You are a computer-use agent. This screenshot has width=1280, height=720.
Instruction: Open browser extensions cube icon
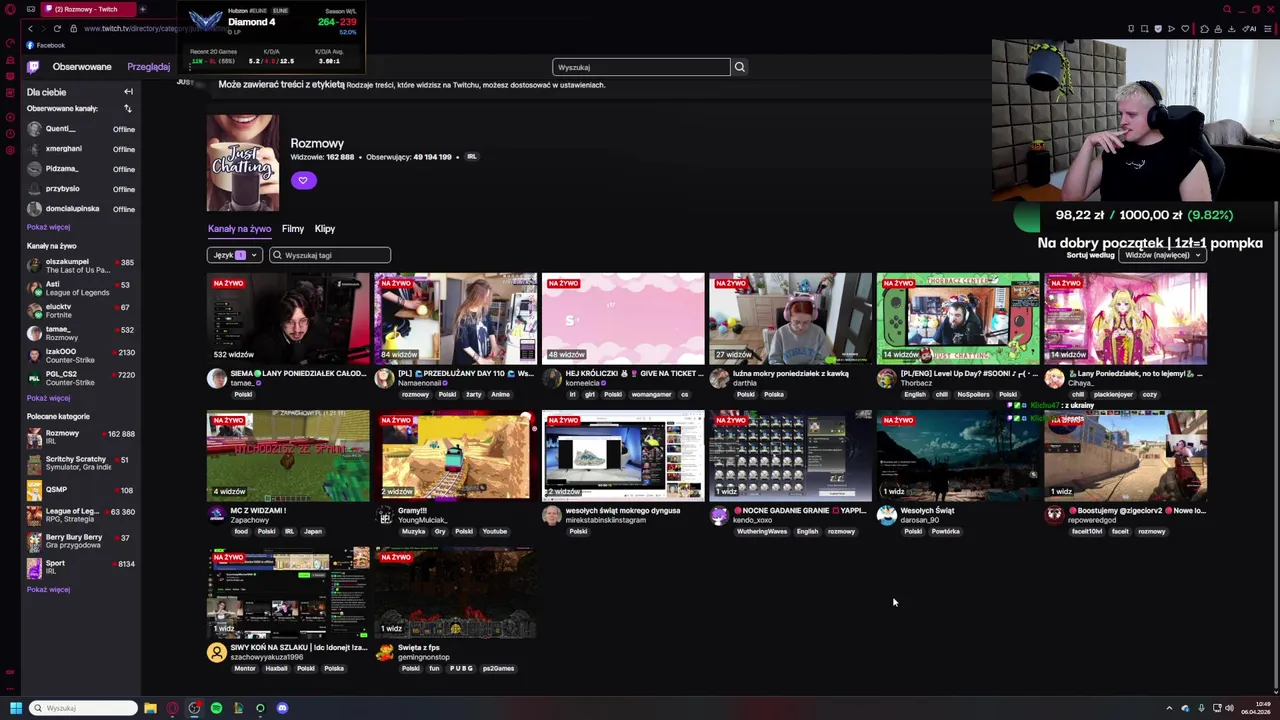(1204, 28)
